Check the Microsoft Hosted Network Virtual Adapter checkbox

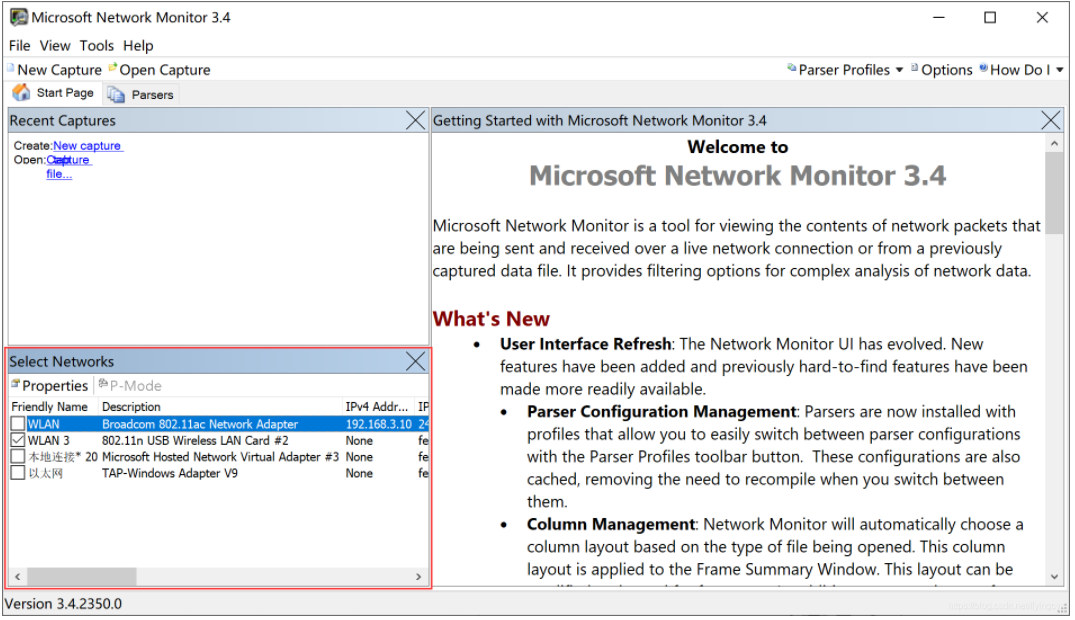coord(19,457)
